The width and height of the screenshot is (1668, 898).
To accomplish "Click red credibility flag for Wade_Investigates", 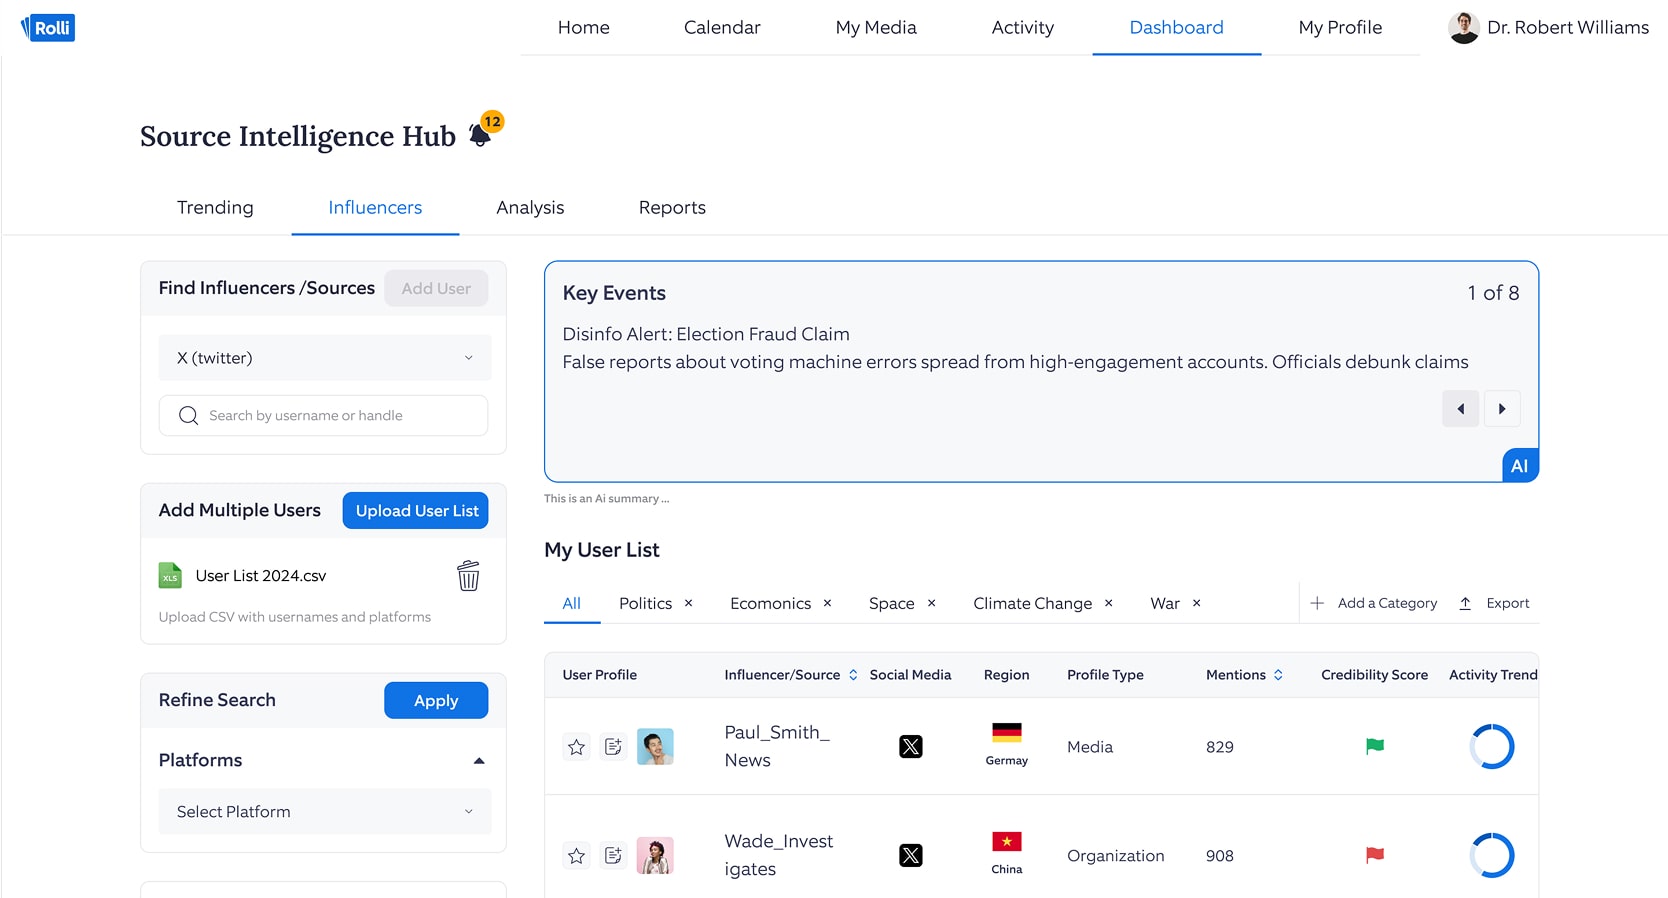I will point(1375,855).
